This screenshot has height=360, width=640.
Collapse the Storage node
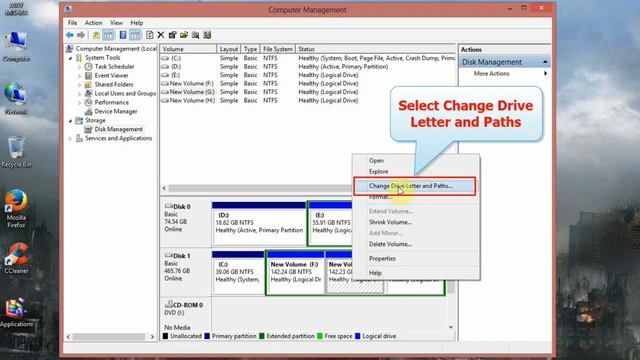tap(70, 121)
